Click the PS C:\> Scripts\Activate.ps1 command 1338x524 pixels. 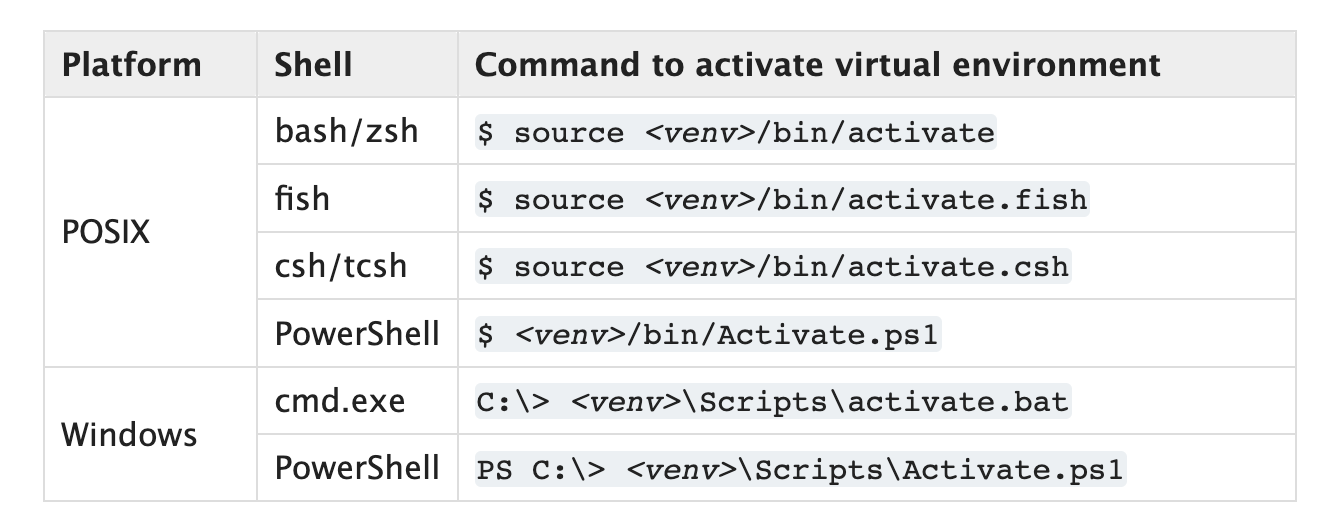point(799,468)
